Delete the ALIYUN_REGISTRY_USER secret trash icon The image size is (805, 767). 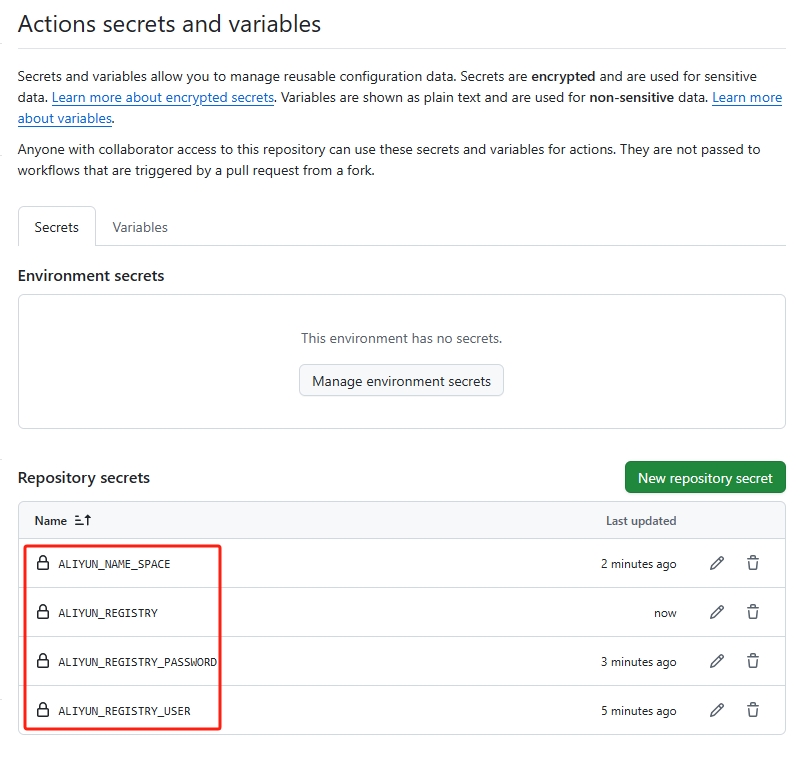[x=753, y=711]
